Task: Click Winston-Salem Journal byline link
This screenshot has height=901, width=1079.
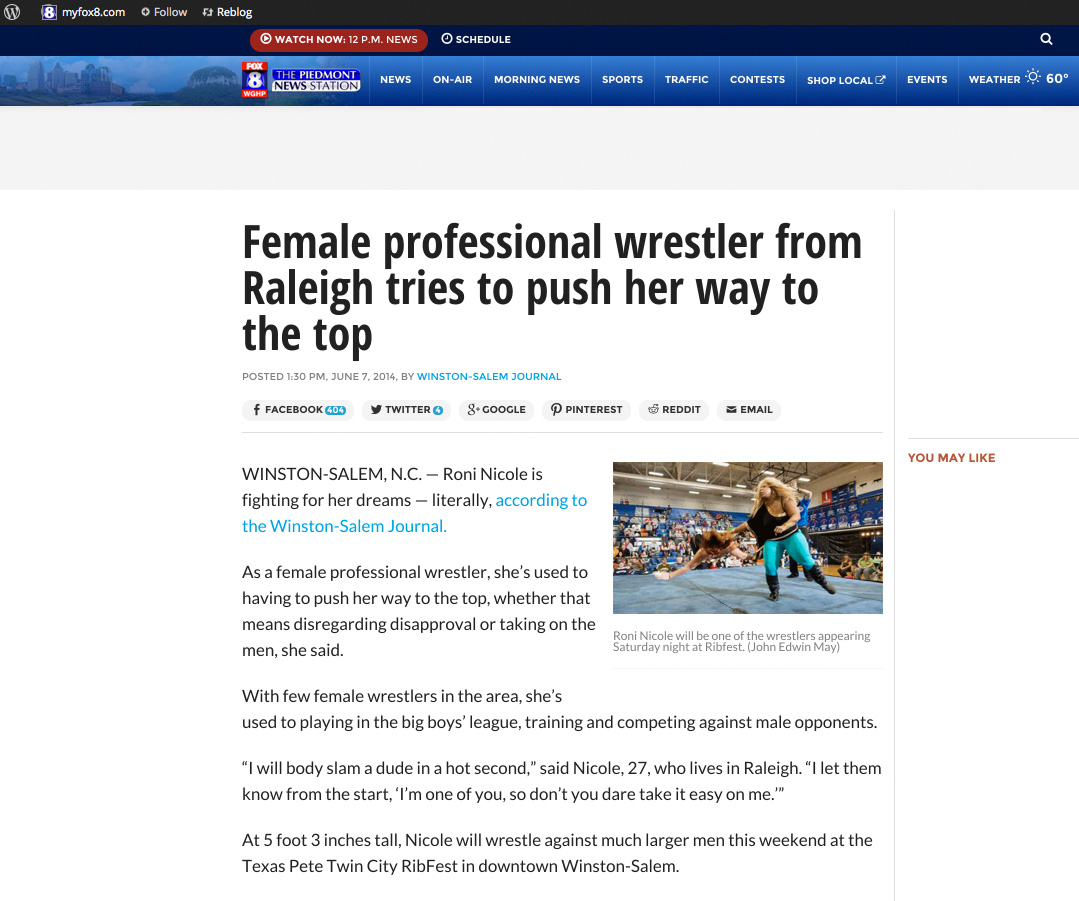Action: tap(489, 377)
